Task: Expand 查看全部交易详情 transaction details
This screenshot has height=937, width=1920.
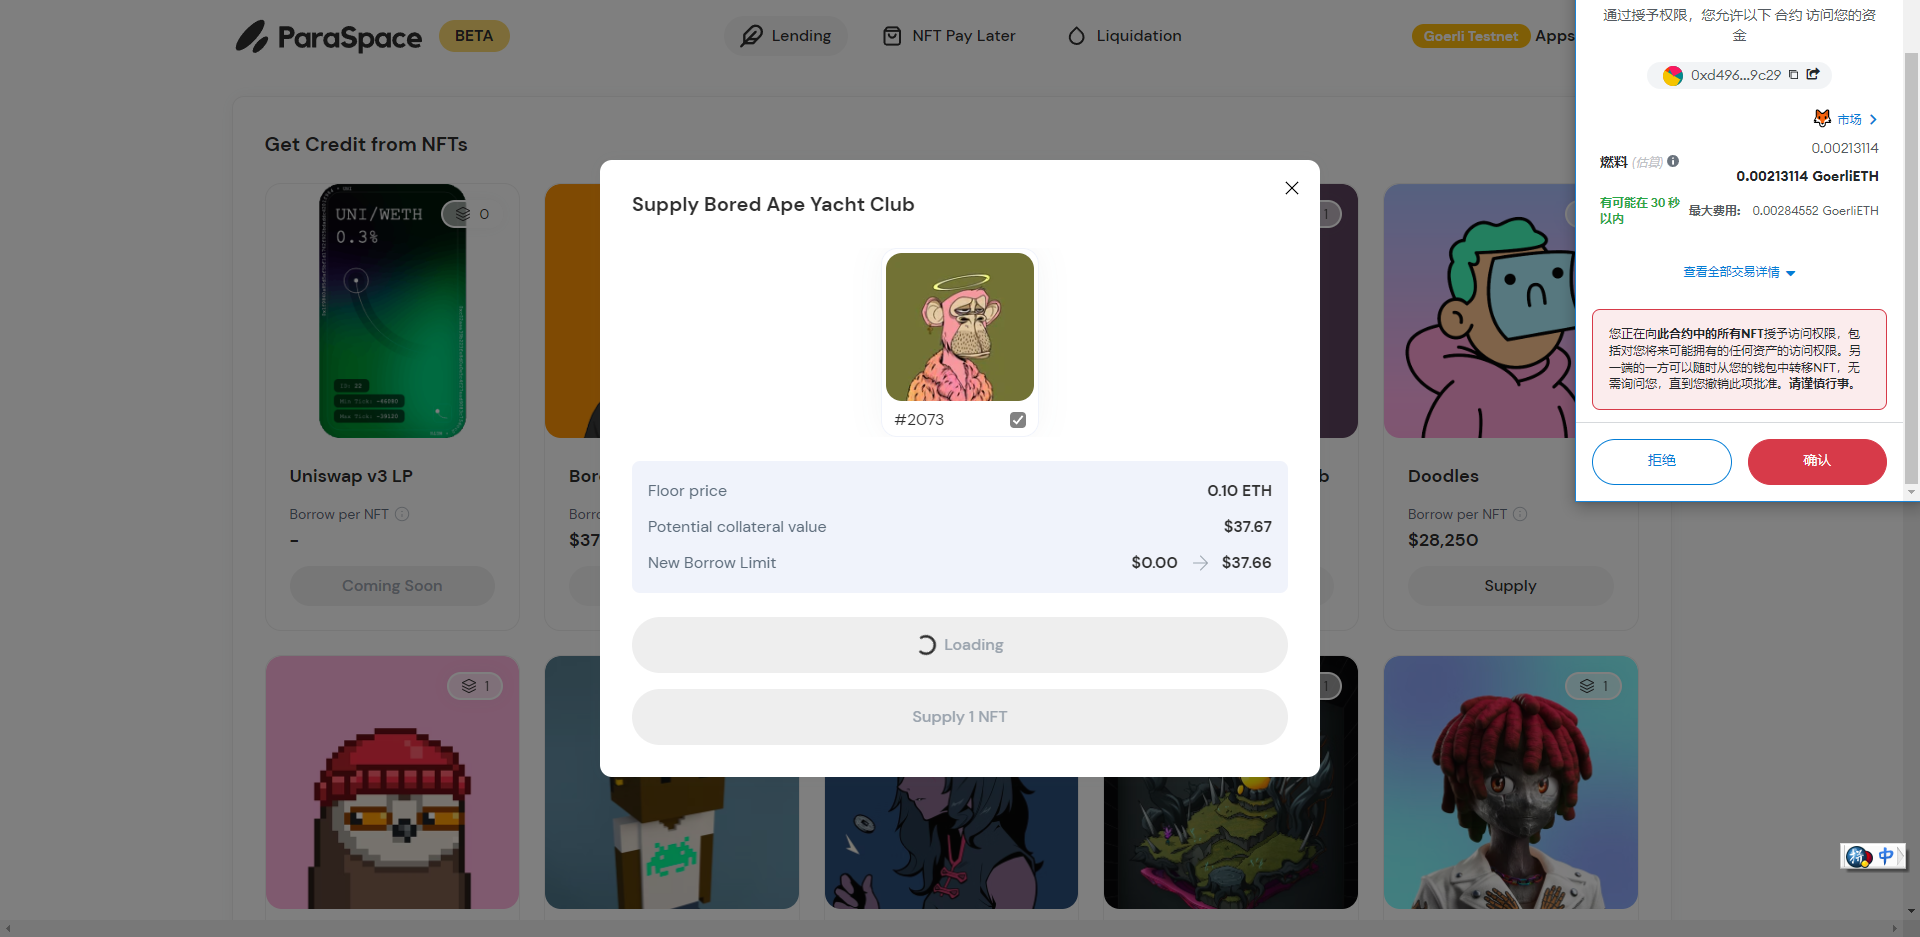Action: click(1739, 272)
